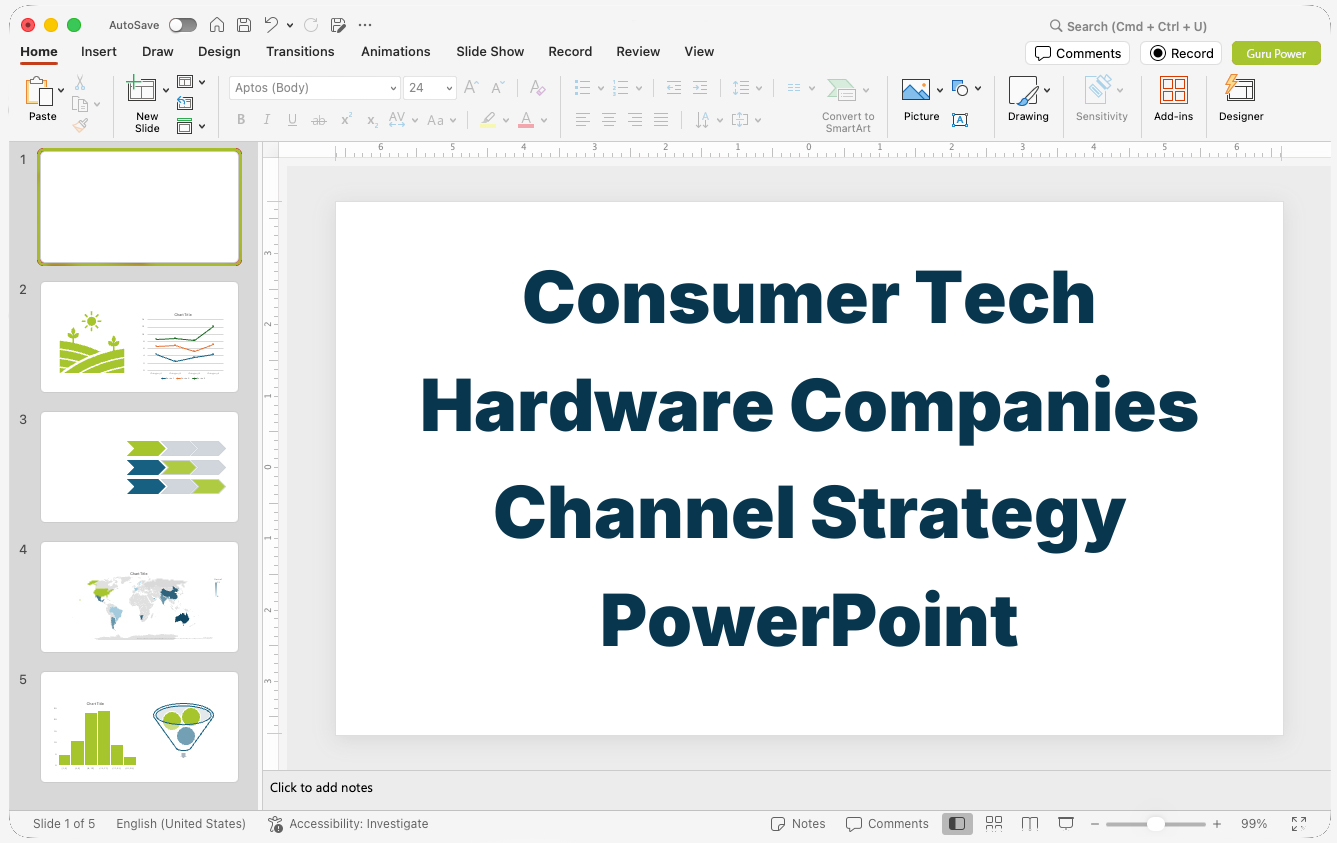
Task: Click the Comments button at top right
Action: pyautogui.click(x=1078, y=53)
